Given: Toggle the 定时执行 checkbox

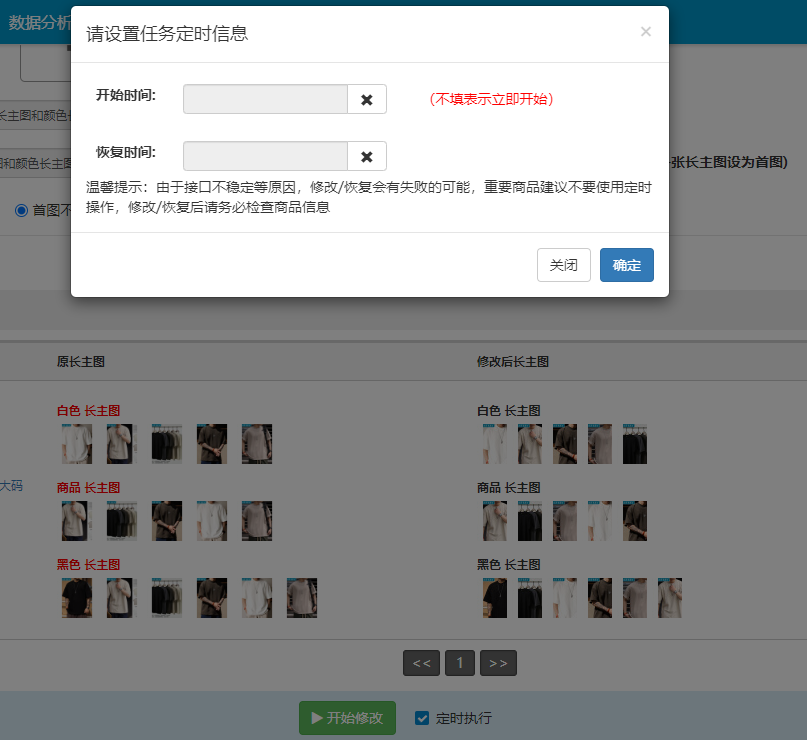Looking at the screenshot, I should [422, 718].
